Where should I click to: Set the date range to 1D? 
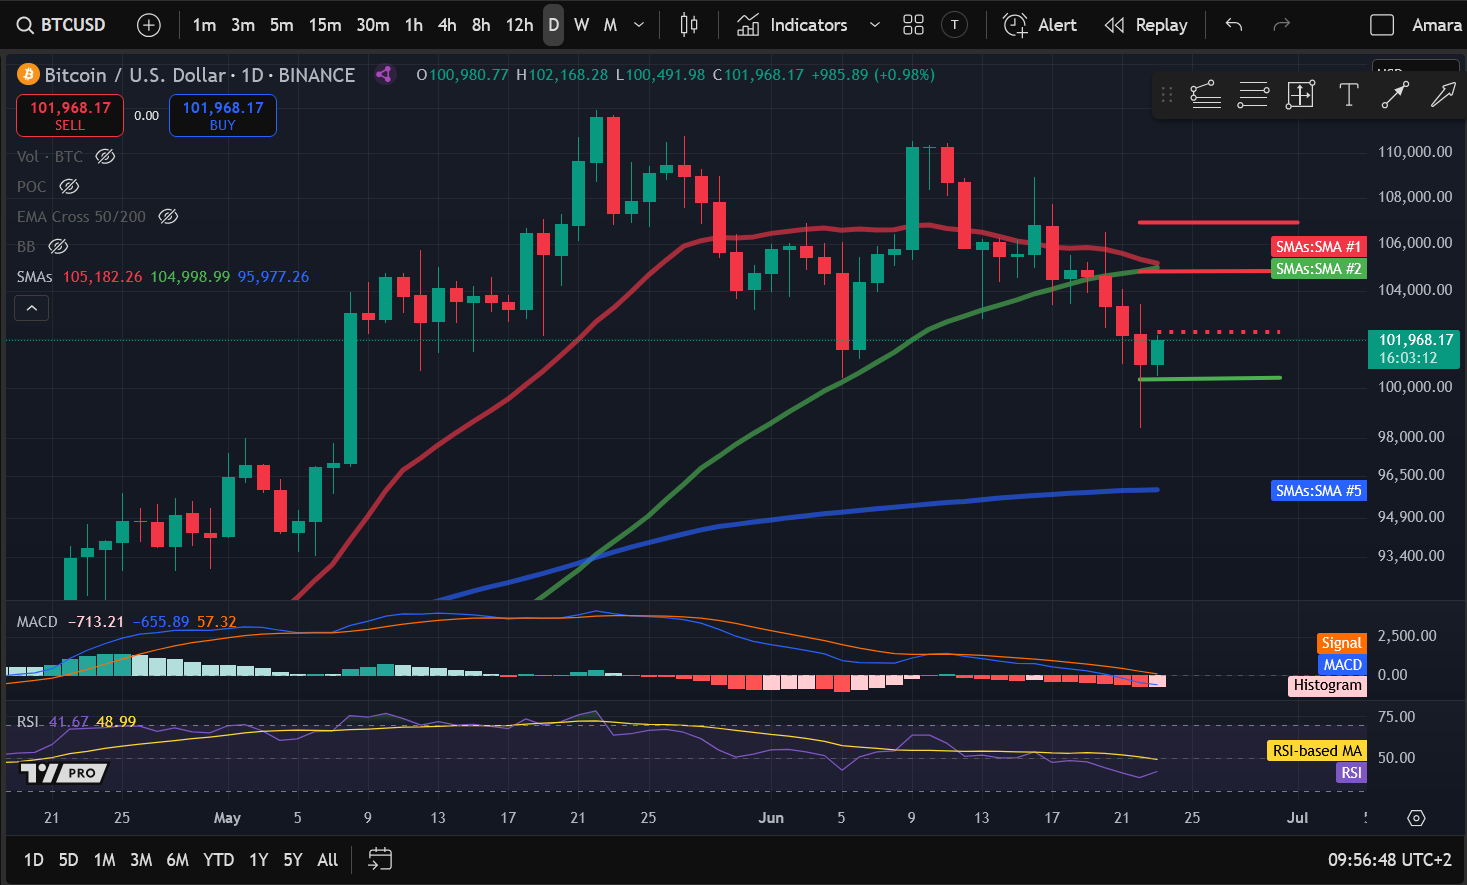coord(34,859)
